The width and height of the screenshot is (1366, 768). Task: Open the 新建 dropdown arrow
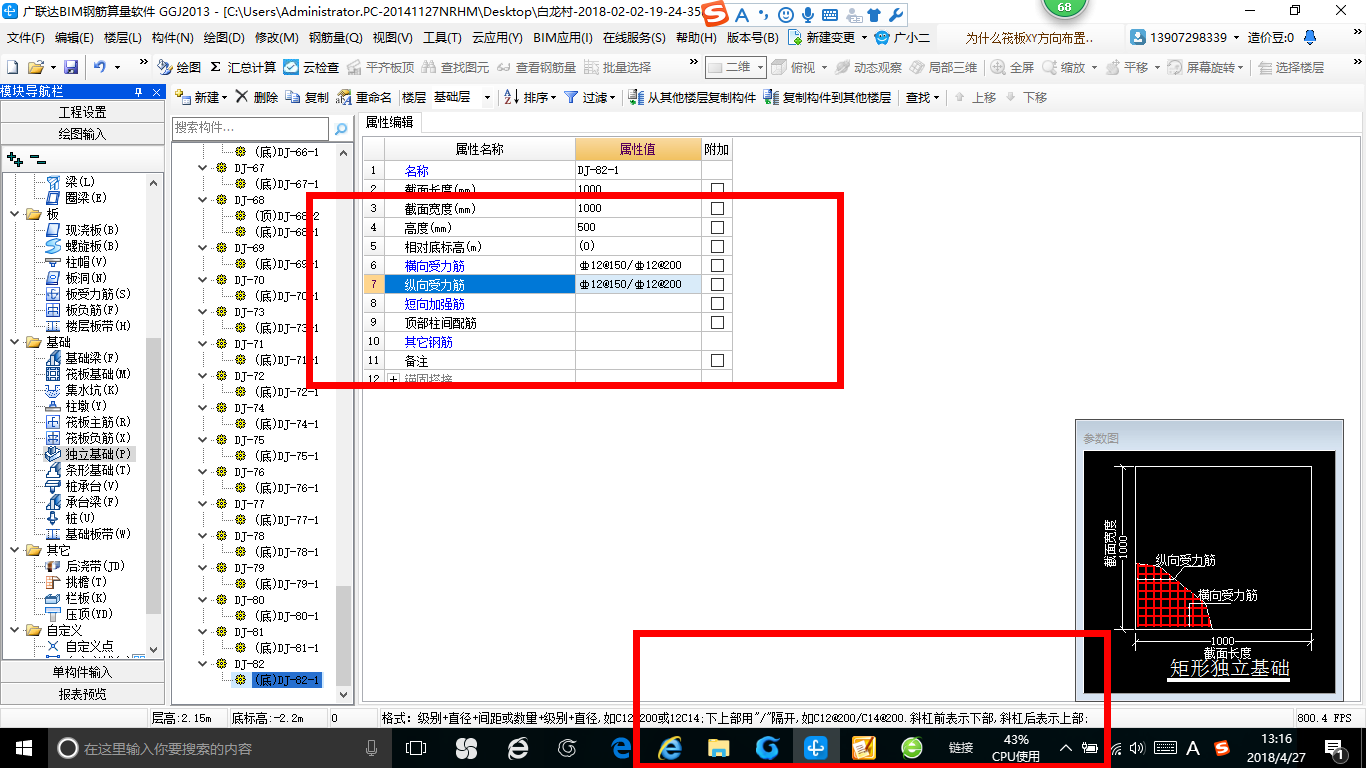pyautogui.click(x=225, y=97)
